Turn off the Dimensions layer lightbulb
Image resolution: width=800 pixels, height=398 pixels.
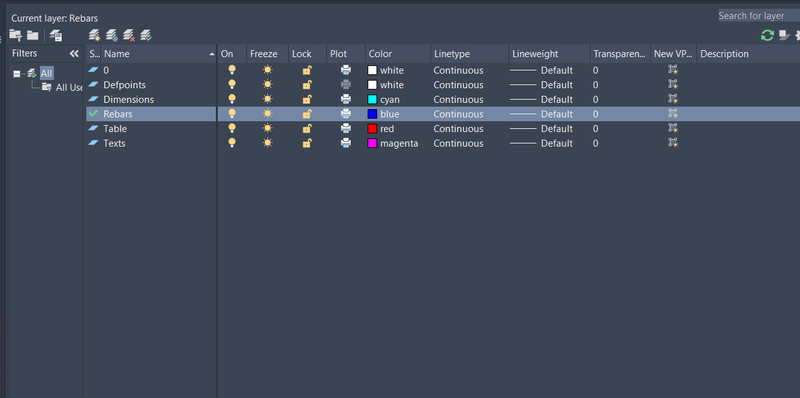tap(232, 99)
